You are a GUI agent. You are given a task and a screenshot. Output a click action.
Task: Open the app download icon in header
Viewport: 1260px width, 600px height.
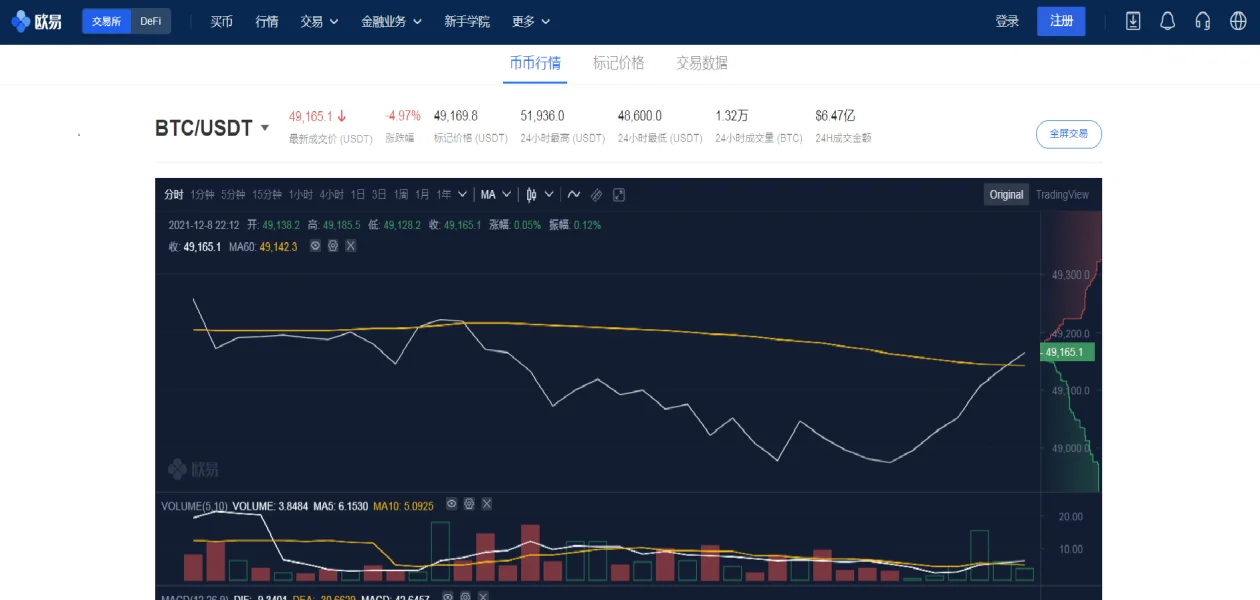coord(1133,21)
